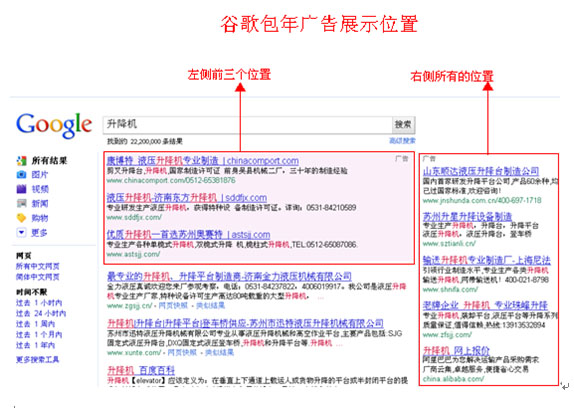
Task: Open the 高级搜索 link
Action: click(x=402, y=141)
